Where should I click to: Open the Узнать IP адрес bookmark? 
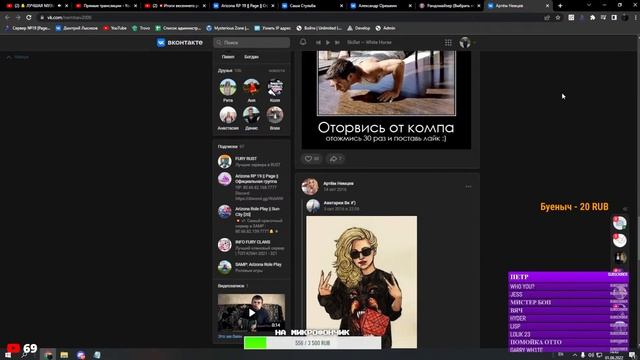tap(273, 28)
